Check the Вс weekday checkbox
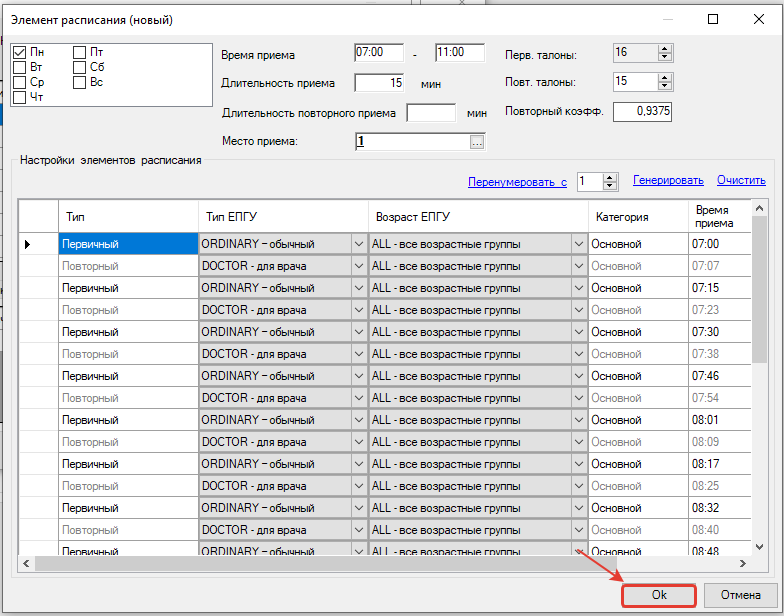Viewport: 784px width, 616px height. tap(80, 82)
